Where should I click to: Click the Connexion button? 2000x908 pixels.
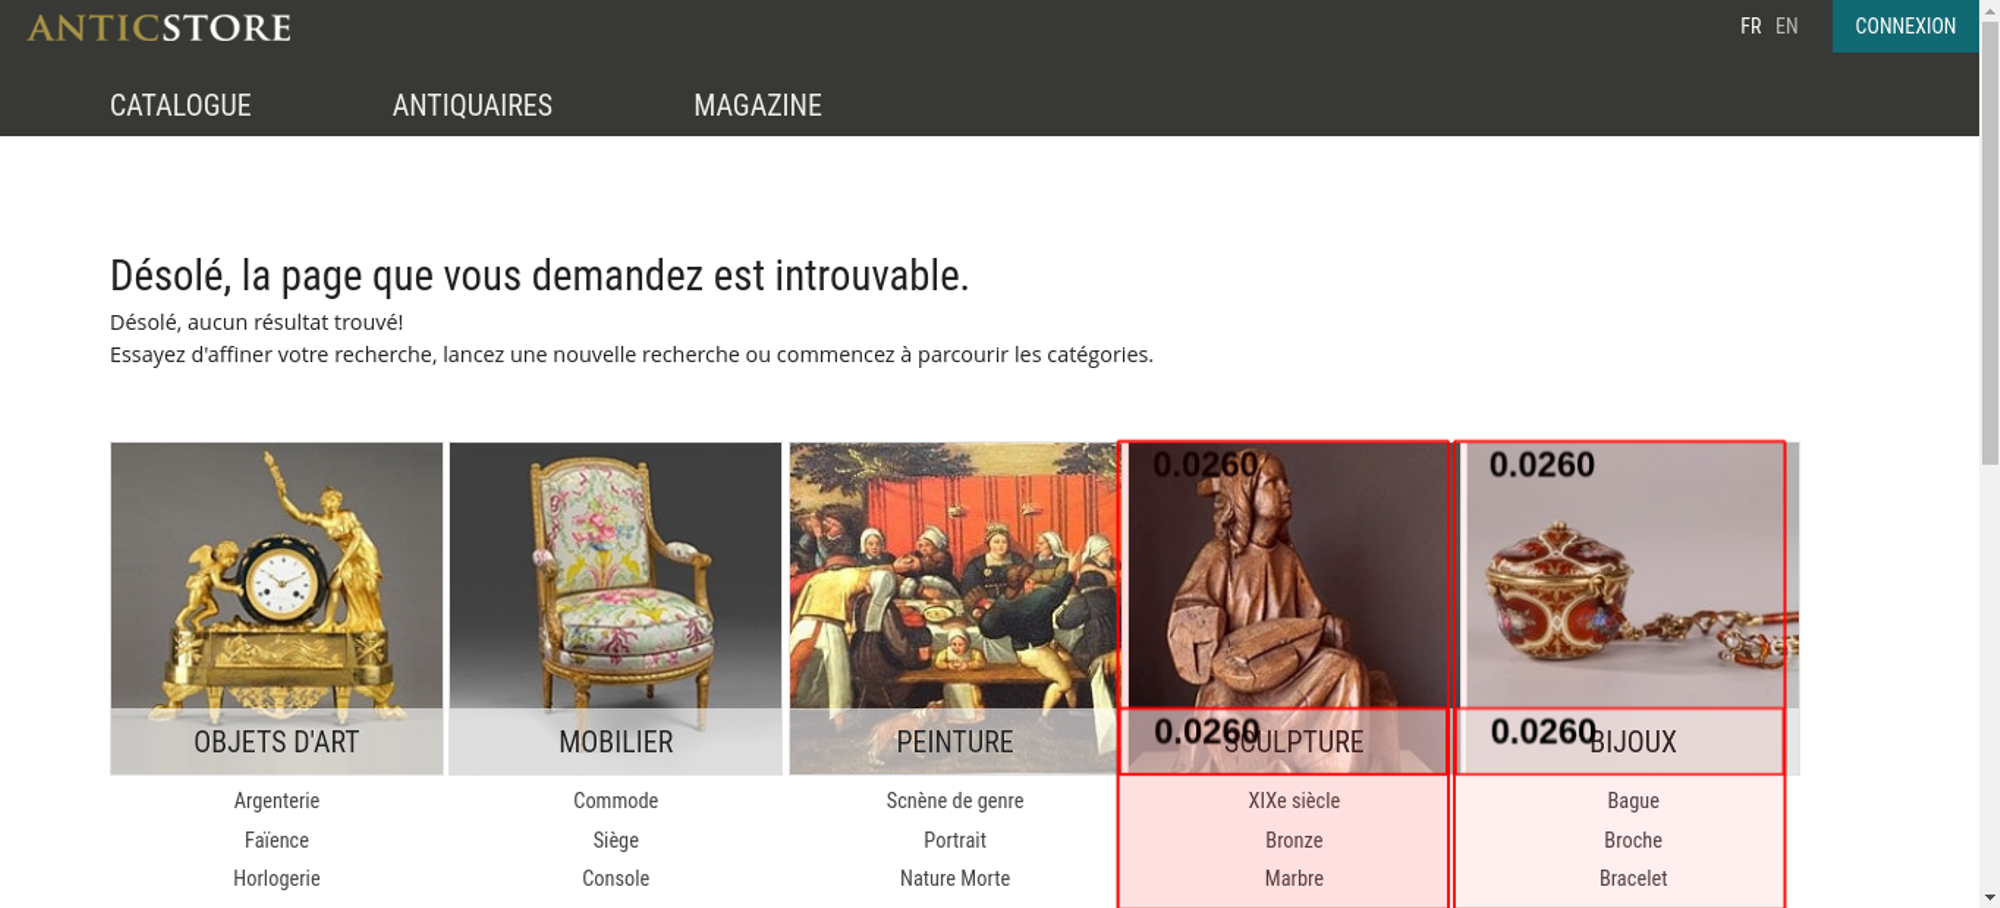click(1905, 26)
